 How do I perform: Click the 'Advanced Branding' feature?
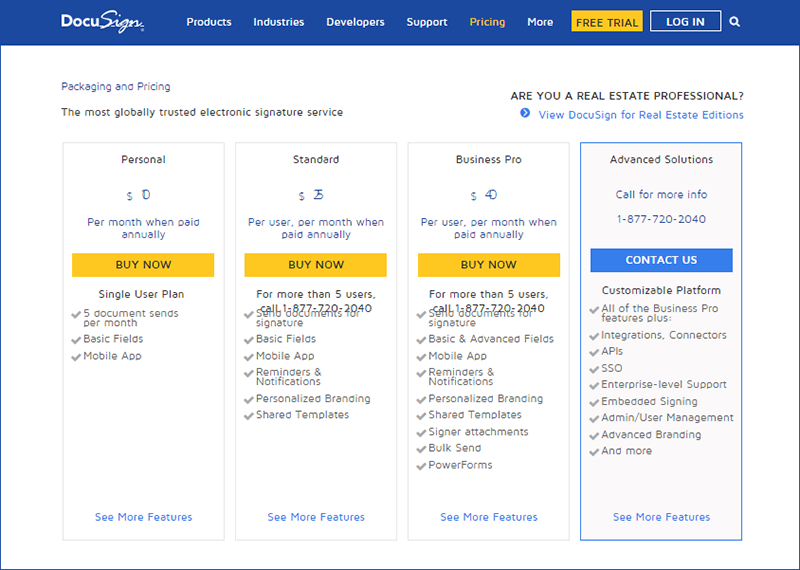click(651, 435)
